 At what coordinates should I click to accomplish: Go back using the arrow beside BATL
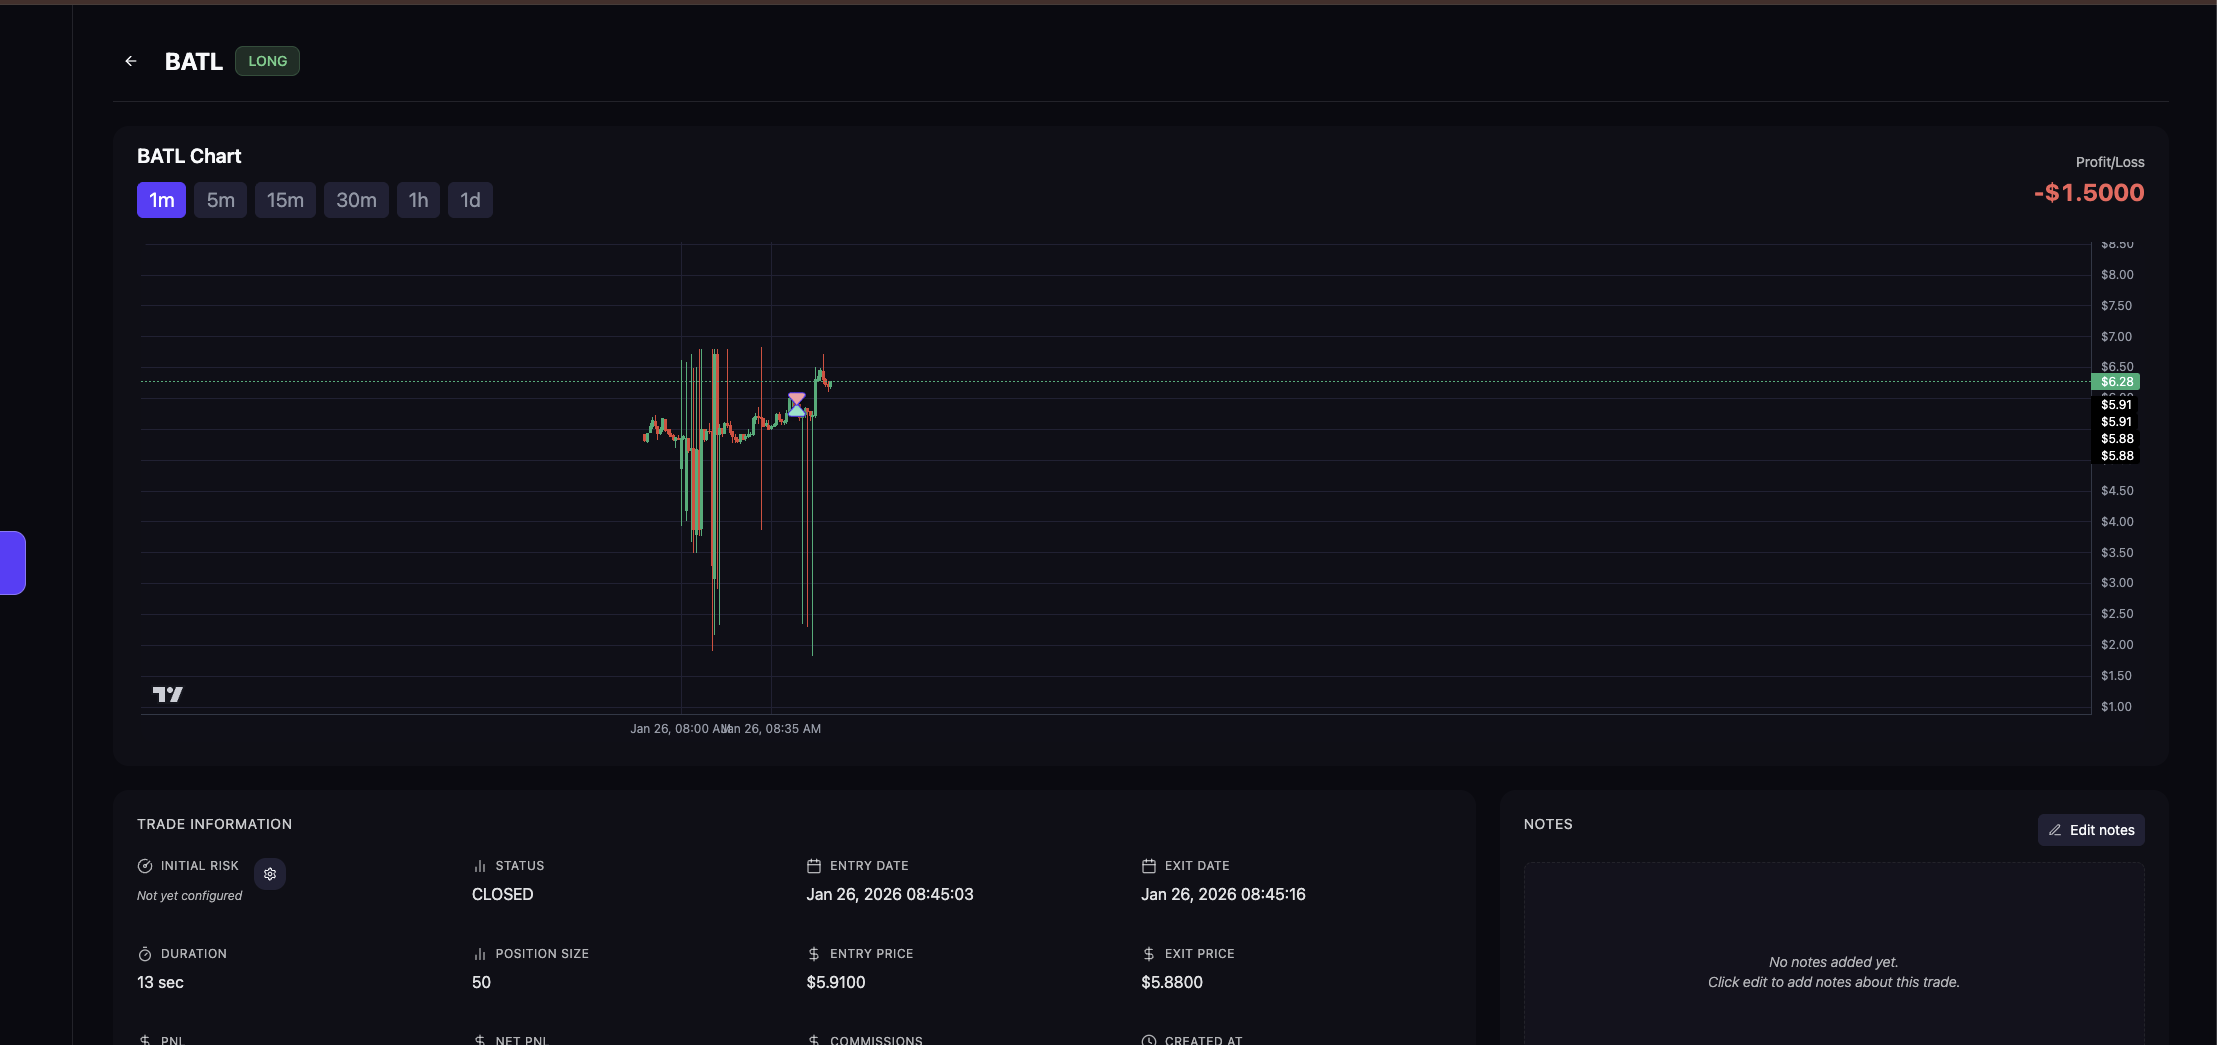tap(131, 61)
